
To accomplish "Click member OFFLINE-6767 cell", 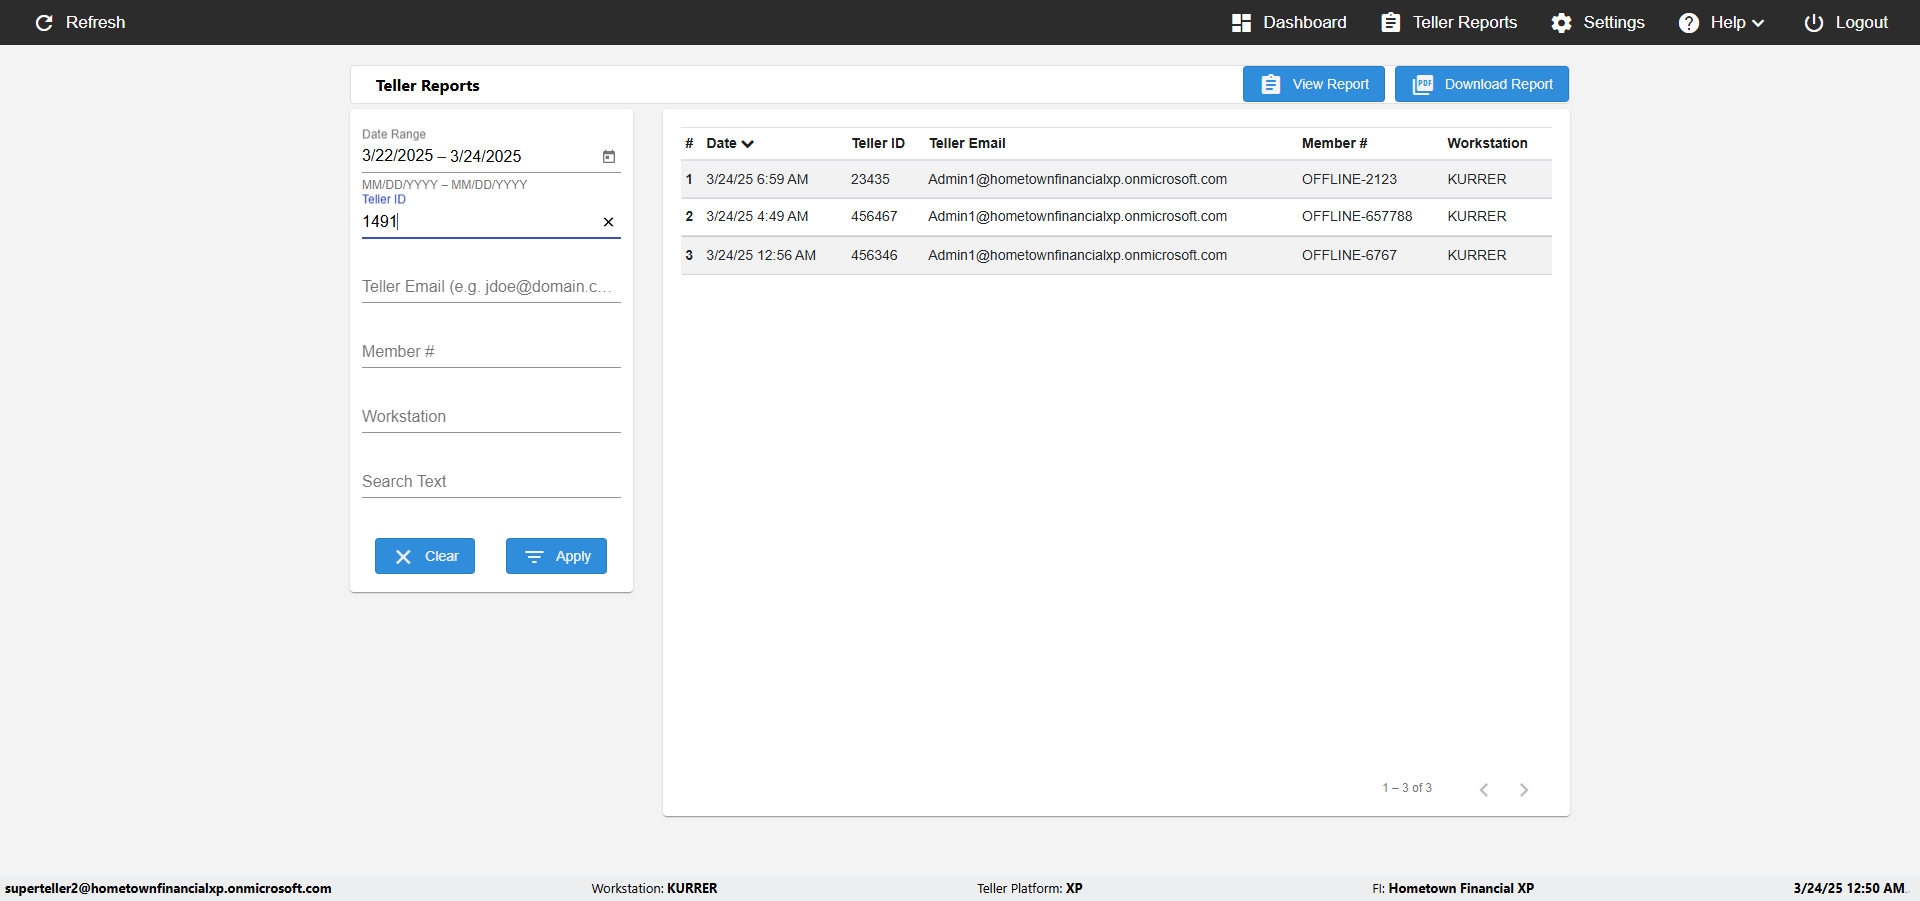I will [x=1349, y=256].
